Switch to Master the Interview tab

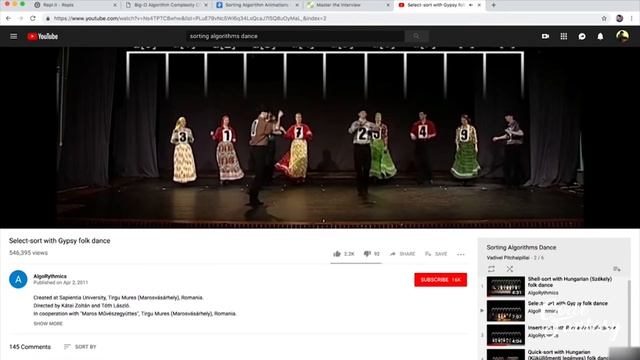point(349,5)
